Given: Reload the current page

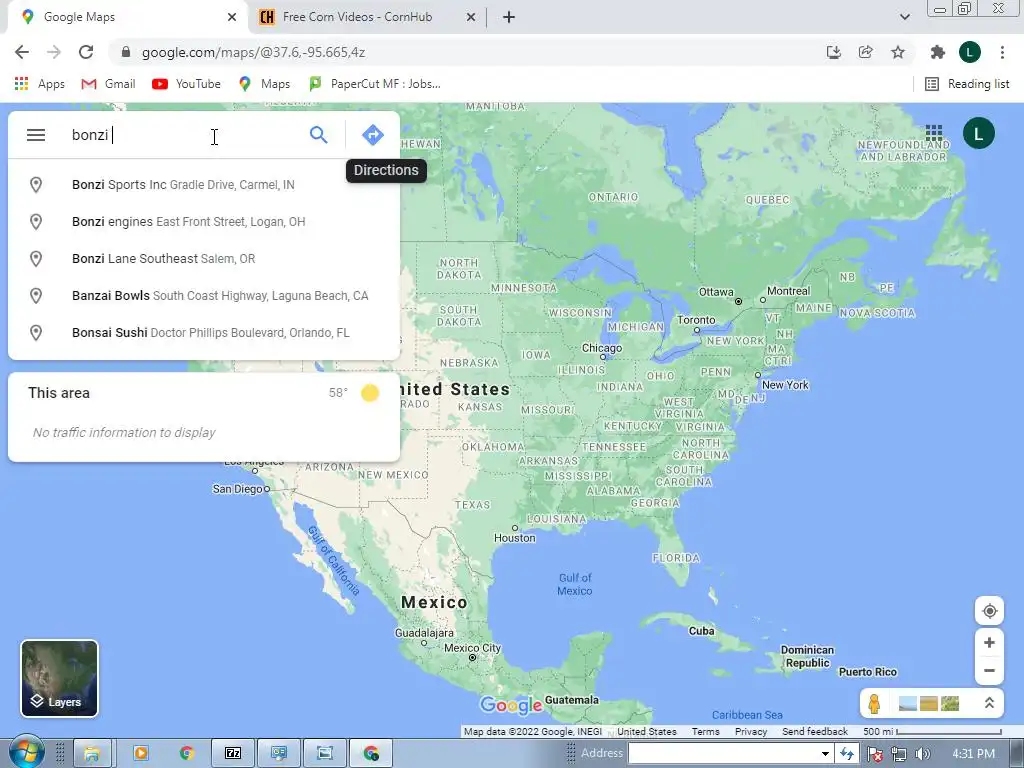Looking at the screenshot, I should [86, 52].
